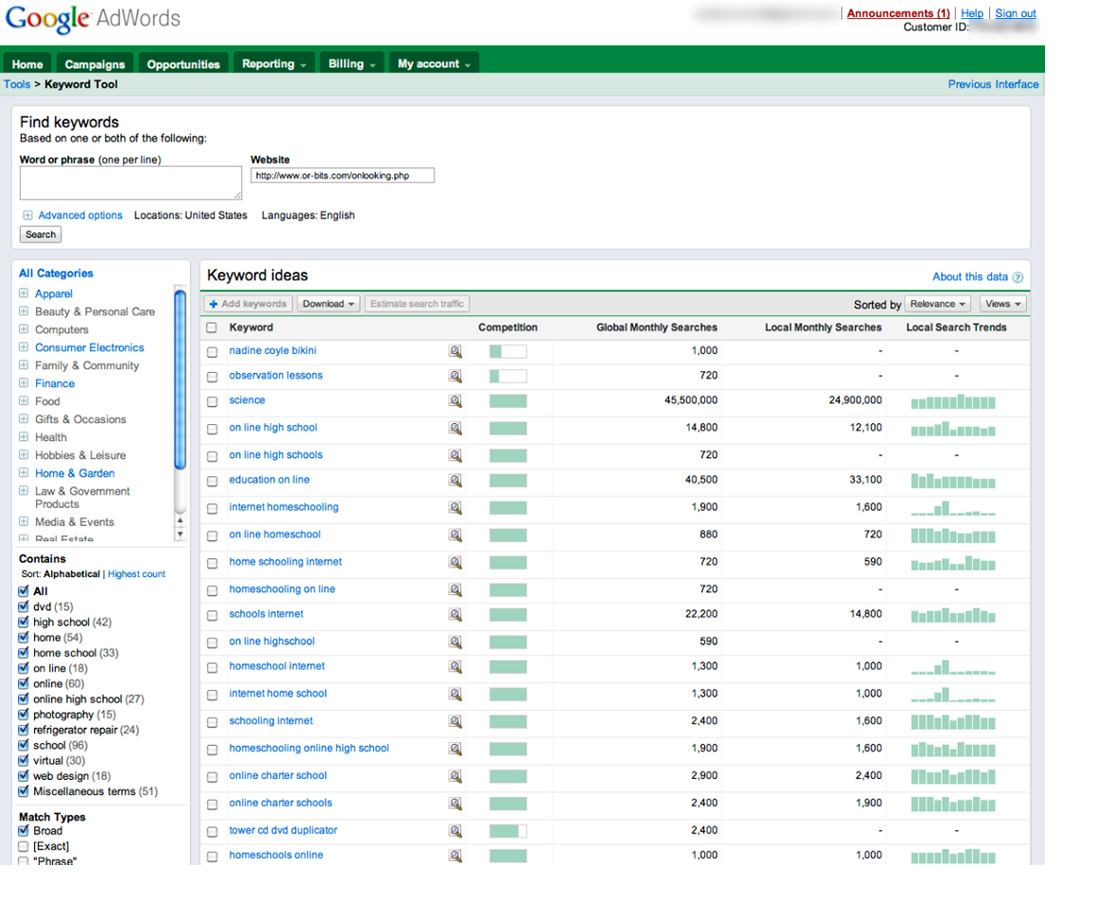This screenshot has width=1100, height=911.
Task: Click the magnifier icon for observation lessons
Action: tap(455, 377)
